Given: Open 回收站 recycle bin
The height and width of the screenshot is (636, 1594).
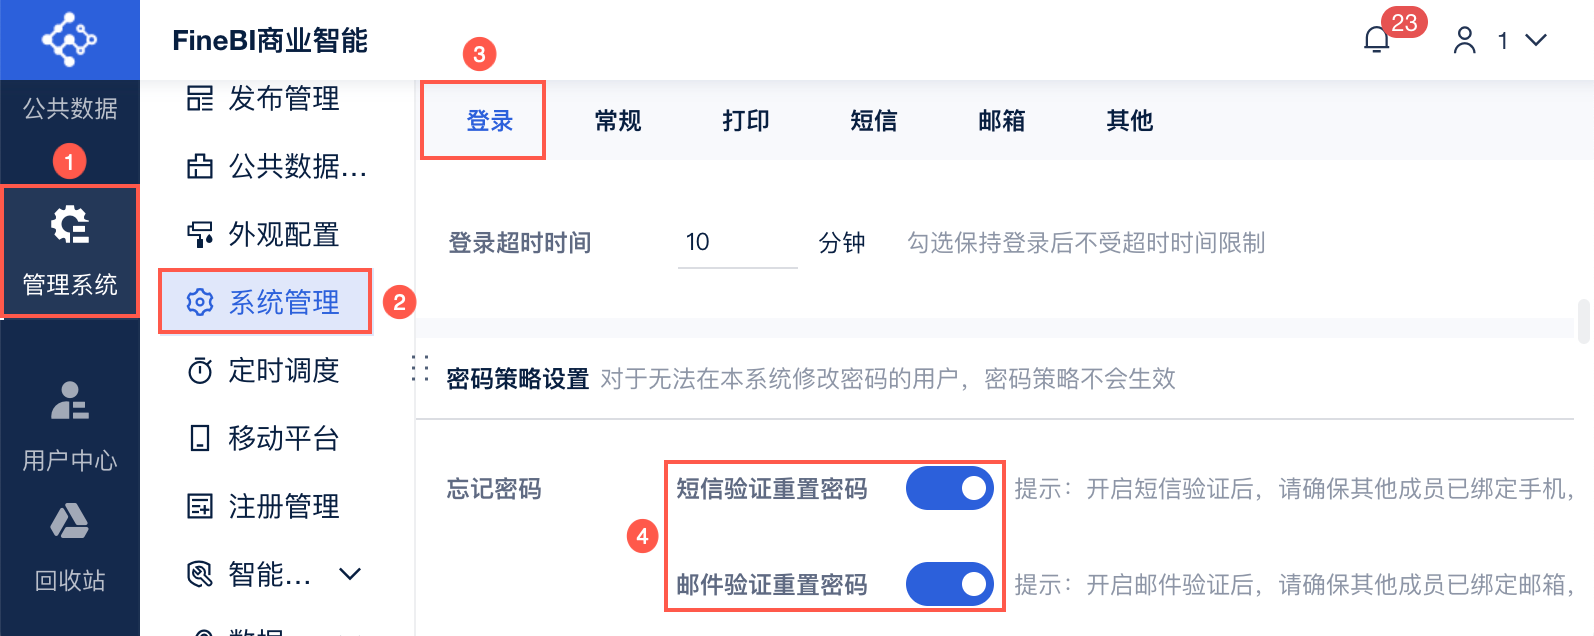Looking at the screenshot, I should pyautogui.click(x=70, y=545).
